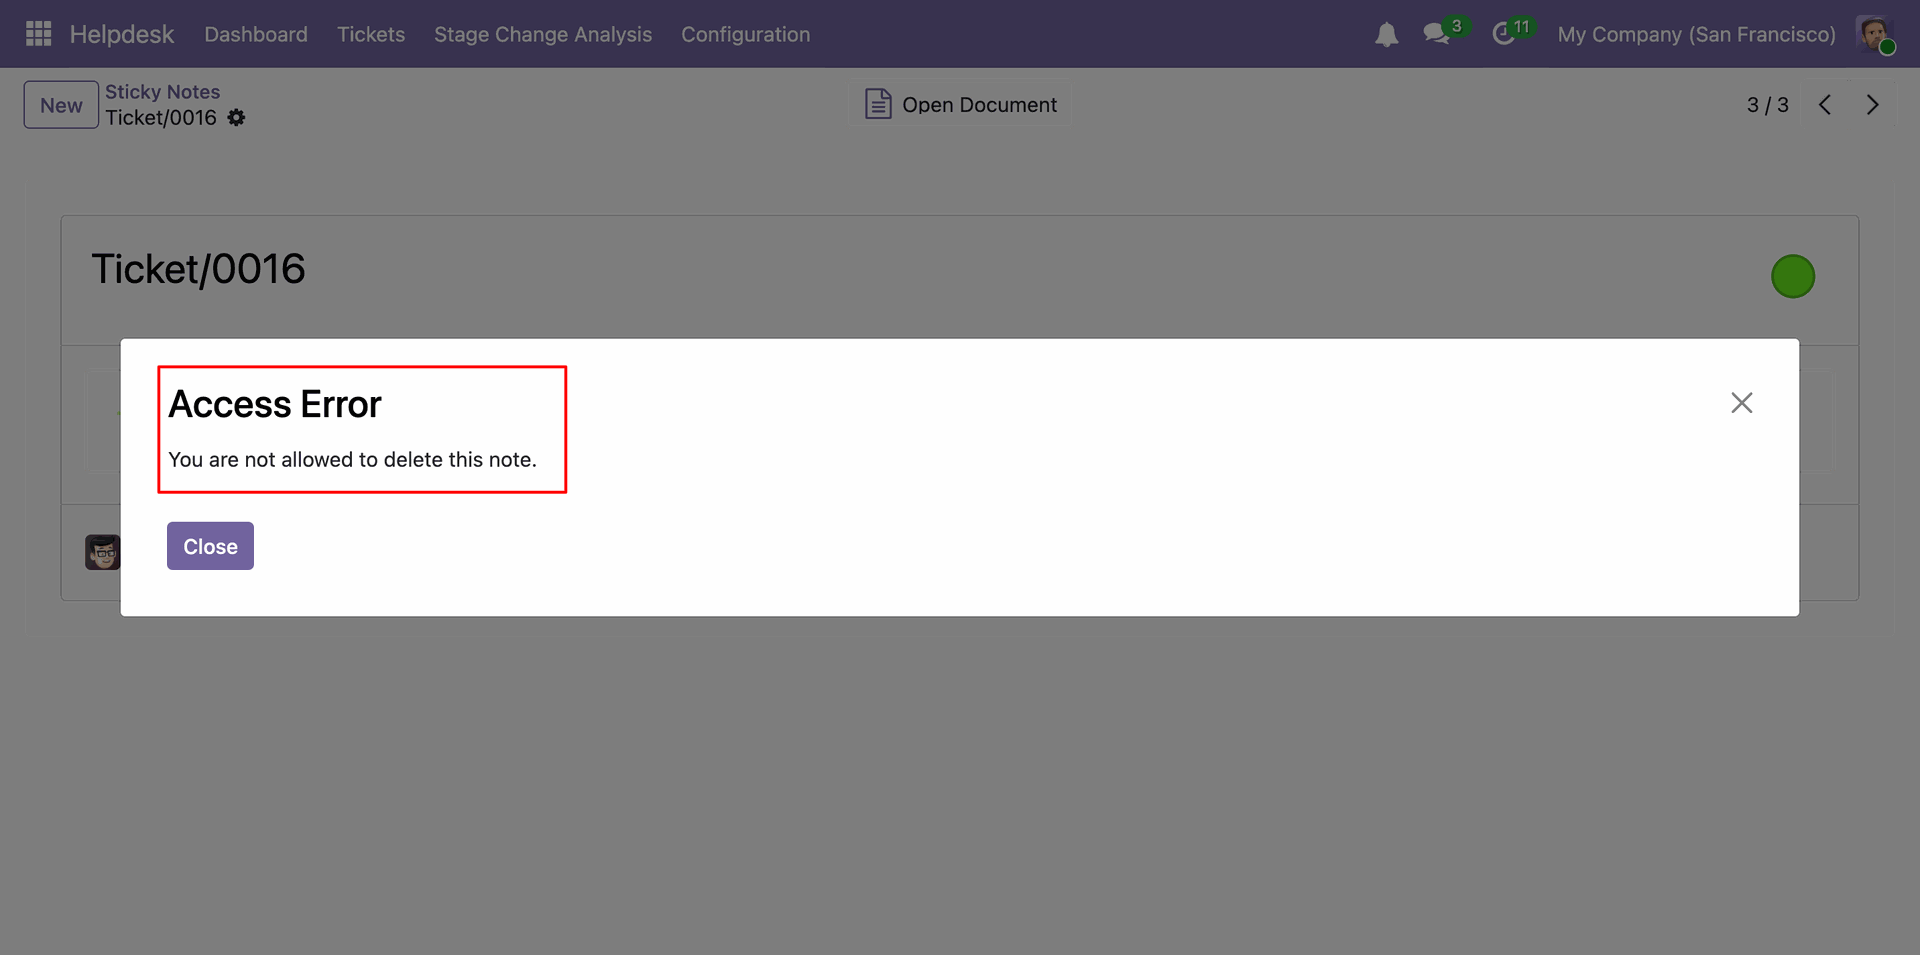Click the Access Error heading
This screenshot has height=955, width=1920.
(x=275, y=404)
